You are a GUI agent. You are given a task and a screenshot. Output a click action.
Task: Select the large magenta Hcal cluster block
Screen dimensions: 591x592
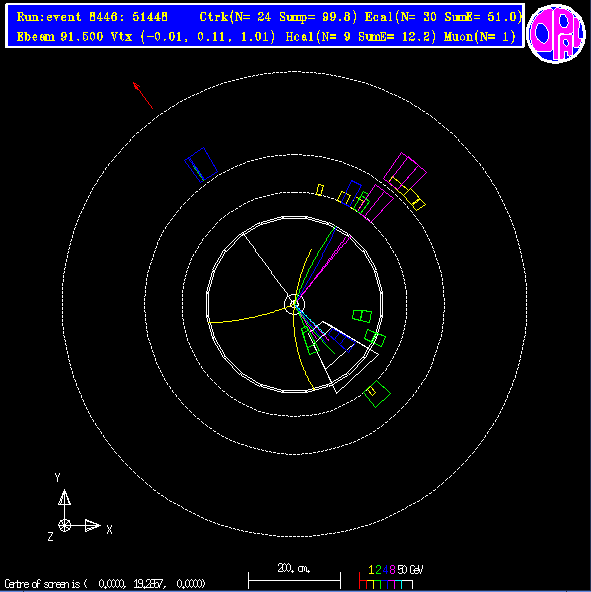405,173
